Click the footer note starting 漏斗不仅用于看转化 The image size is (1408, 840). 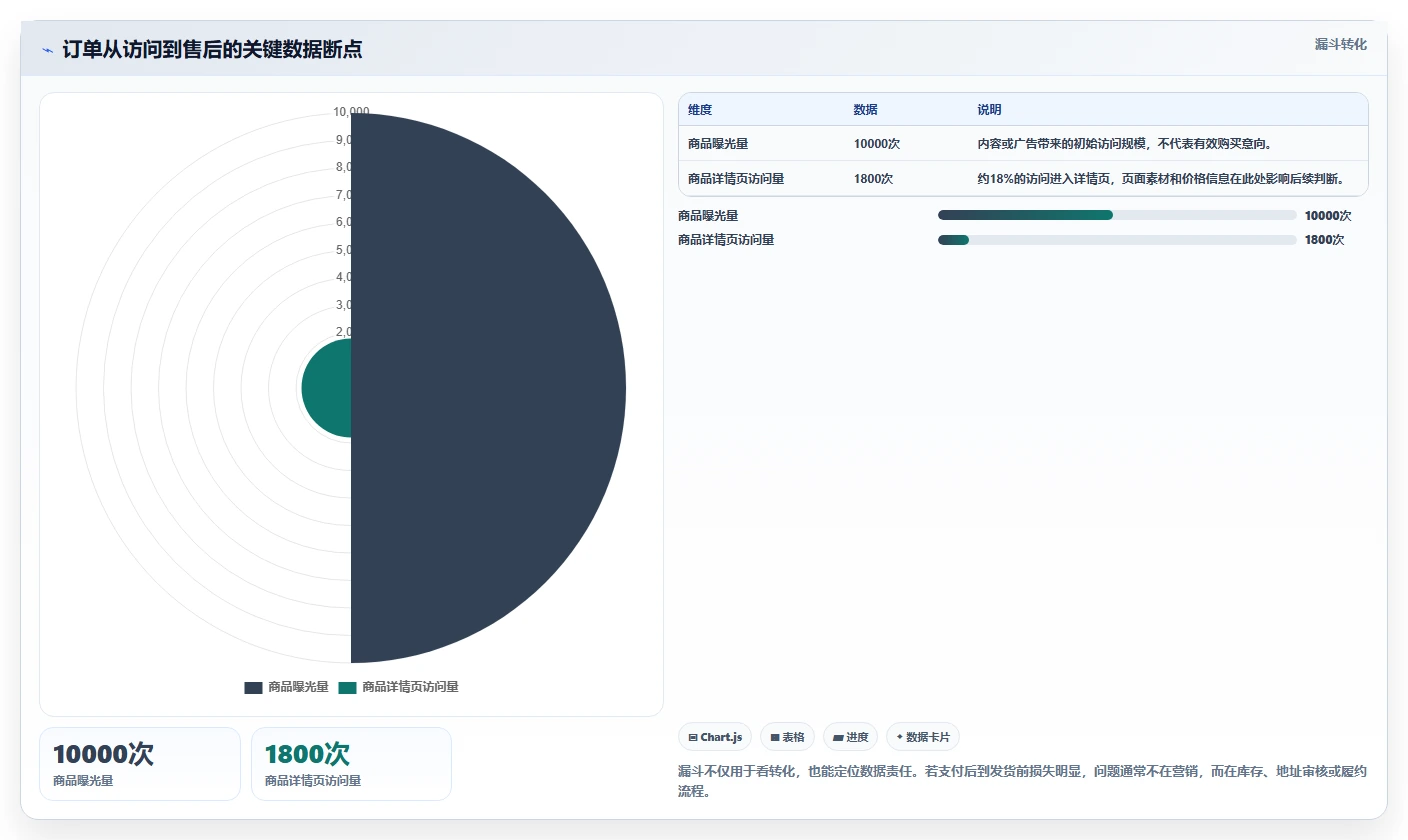[x=1022, y=781]
